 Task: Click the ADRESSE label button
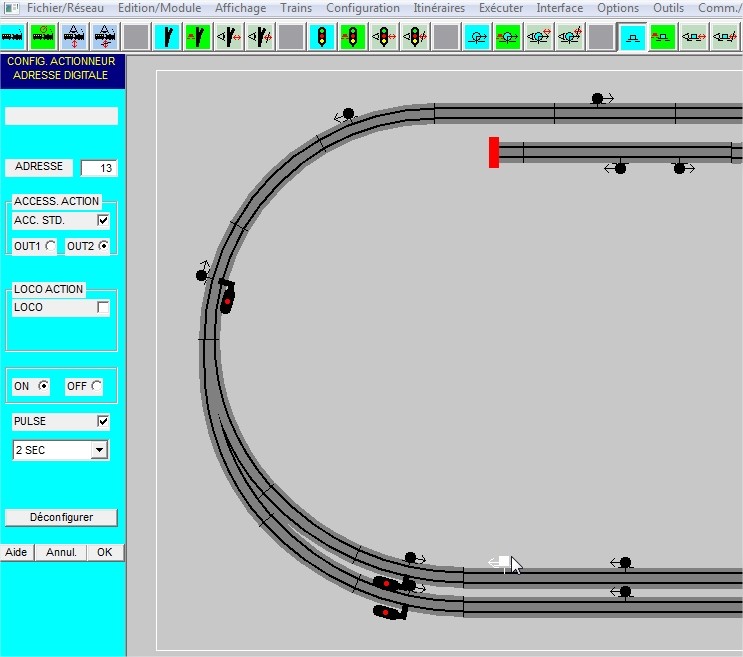39,167
